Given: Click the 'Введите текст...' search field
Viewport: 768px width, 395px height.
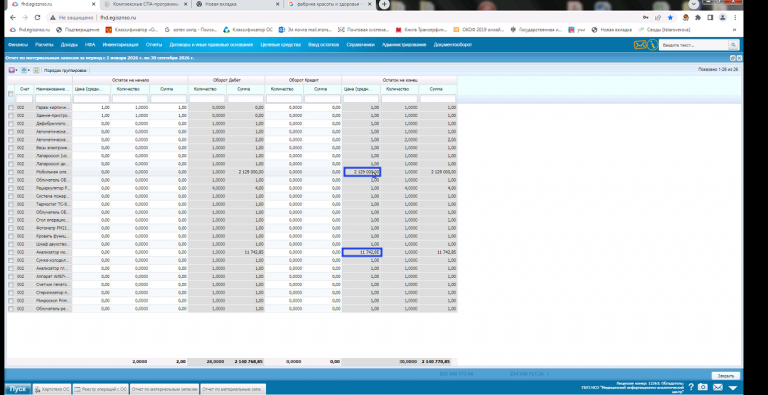Looking at the screenshot, I should point(694,45).
